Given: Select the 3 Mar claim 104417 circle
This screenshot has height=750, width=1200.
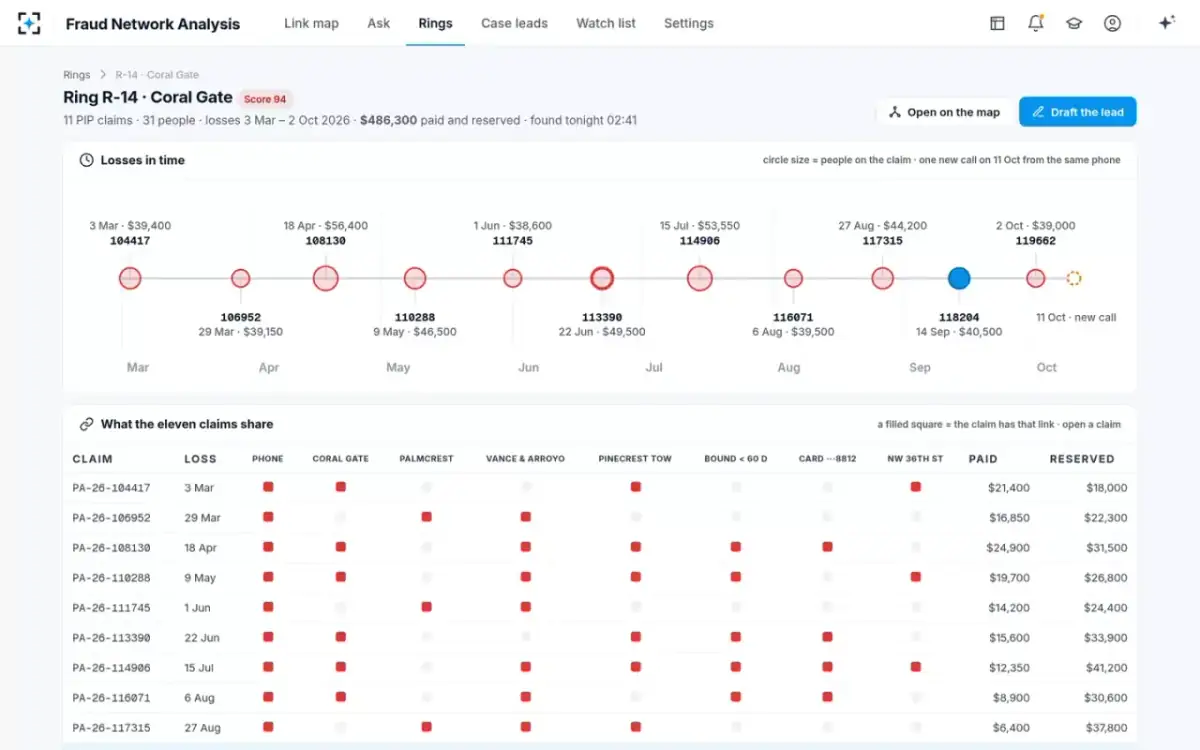Looking at the screenshot, I should pos(130,278).
